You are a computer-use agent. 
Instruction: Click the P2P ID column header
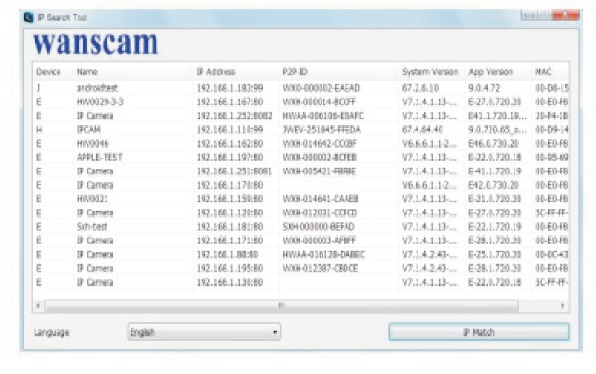coord(295,72)
